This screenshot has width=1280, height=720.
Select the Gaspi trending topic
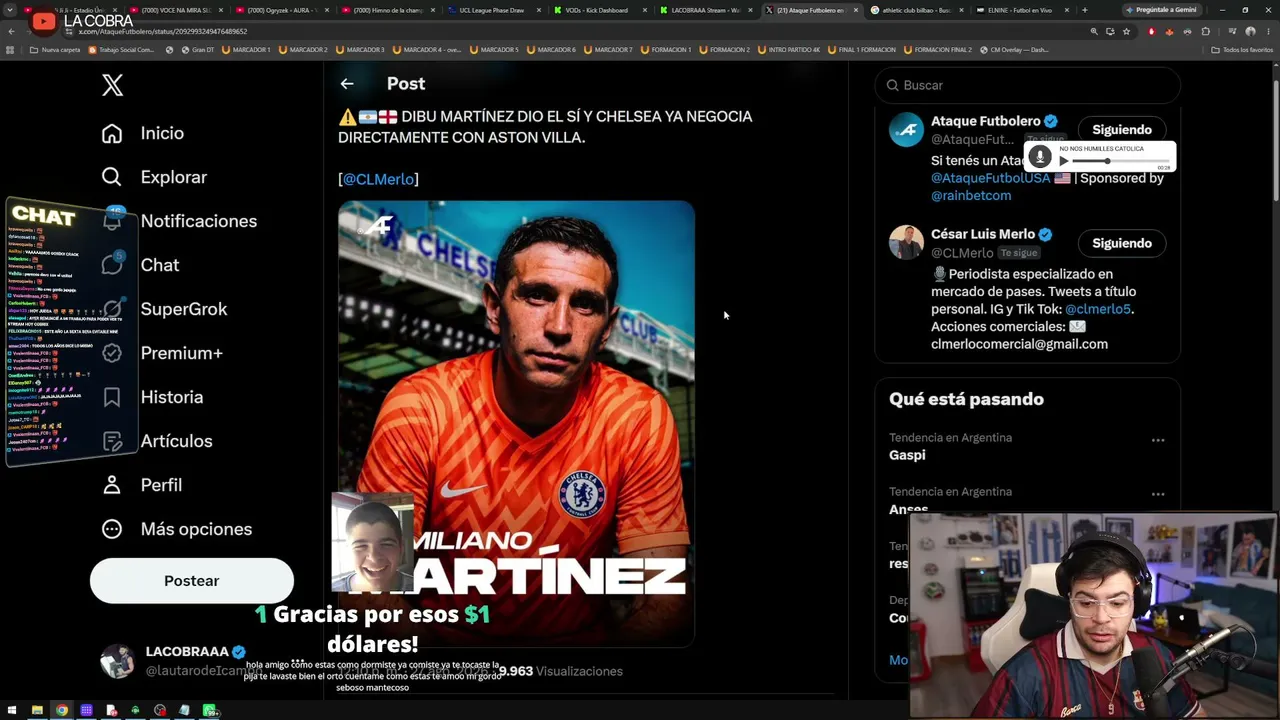tap(907, 455)
